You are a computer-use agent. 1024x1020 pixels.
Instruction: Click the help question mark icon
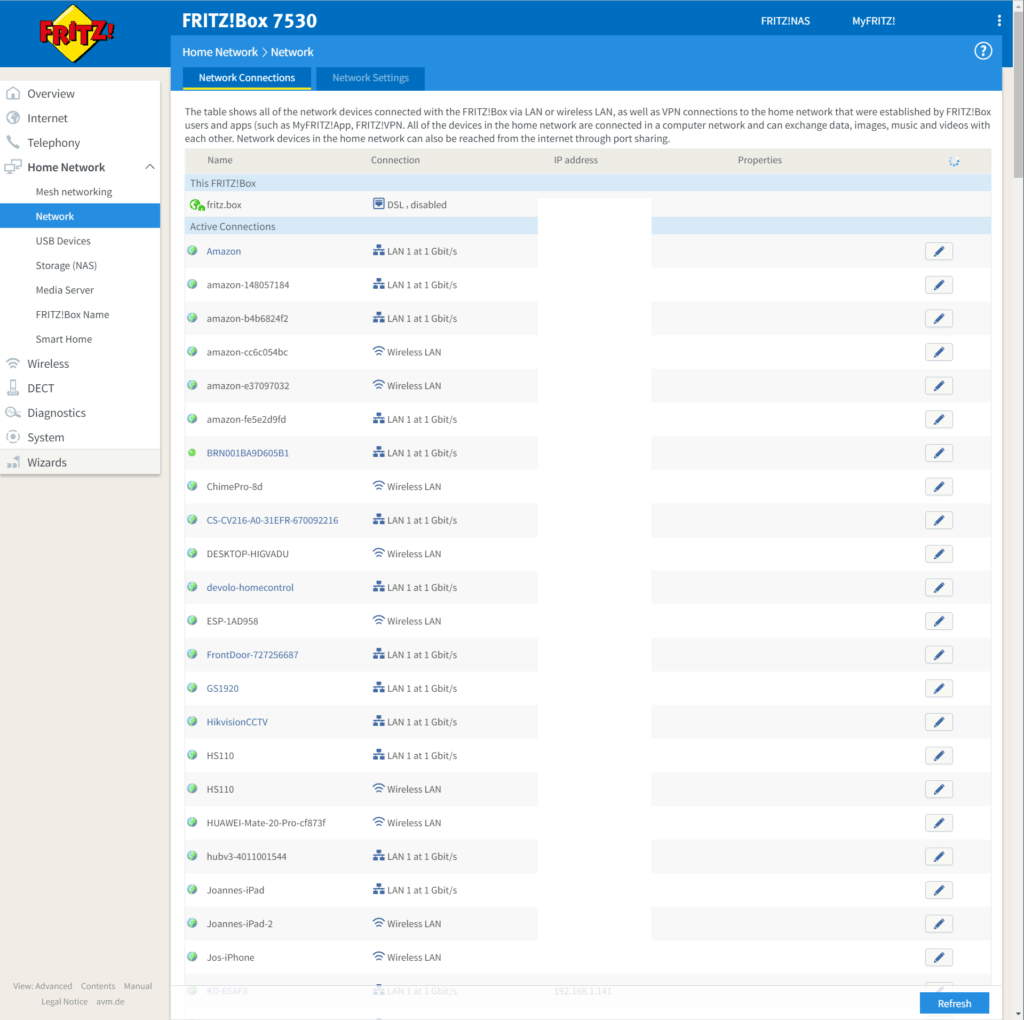pyautogui.click(x=982, y=51)
